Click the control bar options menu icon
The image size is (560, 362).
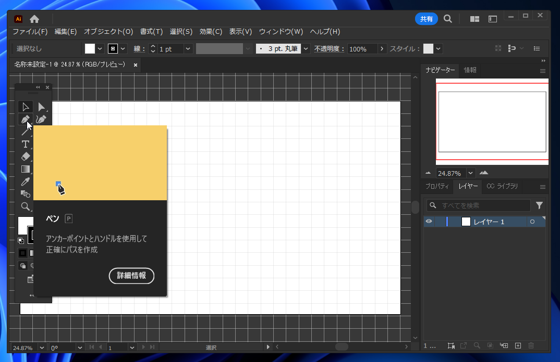[x=536, y=49]
